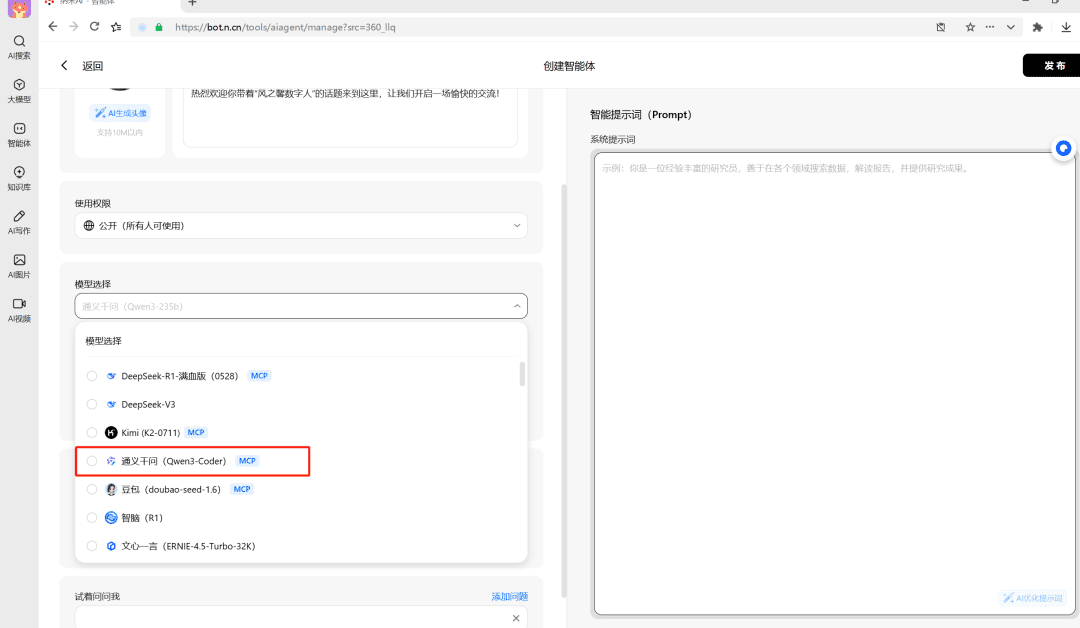This screenshot has height=628, width=1080.
Task: Click the left panel vertical scrollbar
Action: pos(564,391)
